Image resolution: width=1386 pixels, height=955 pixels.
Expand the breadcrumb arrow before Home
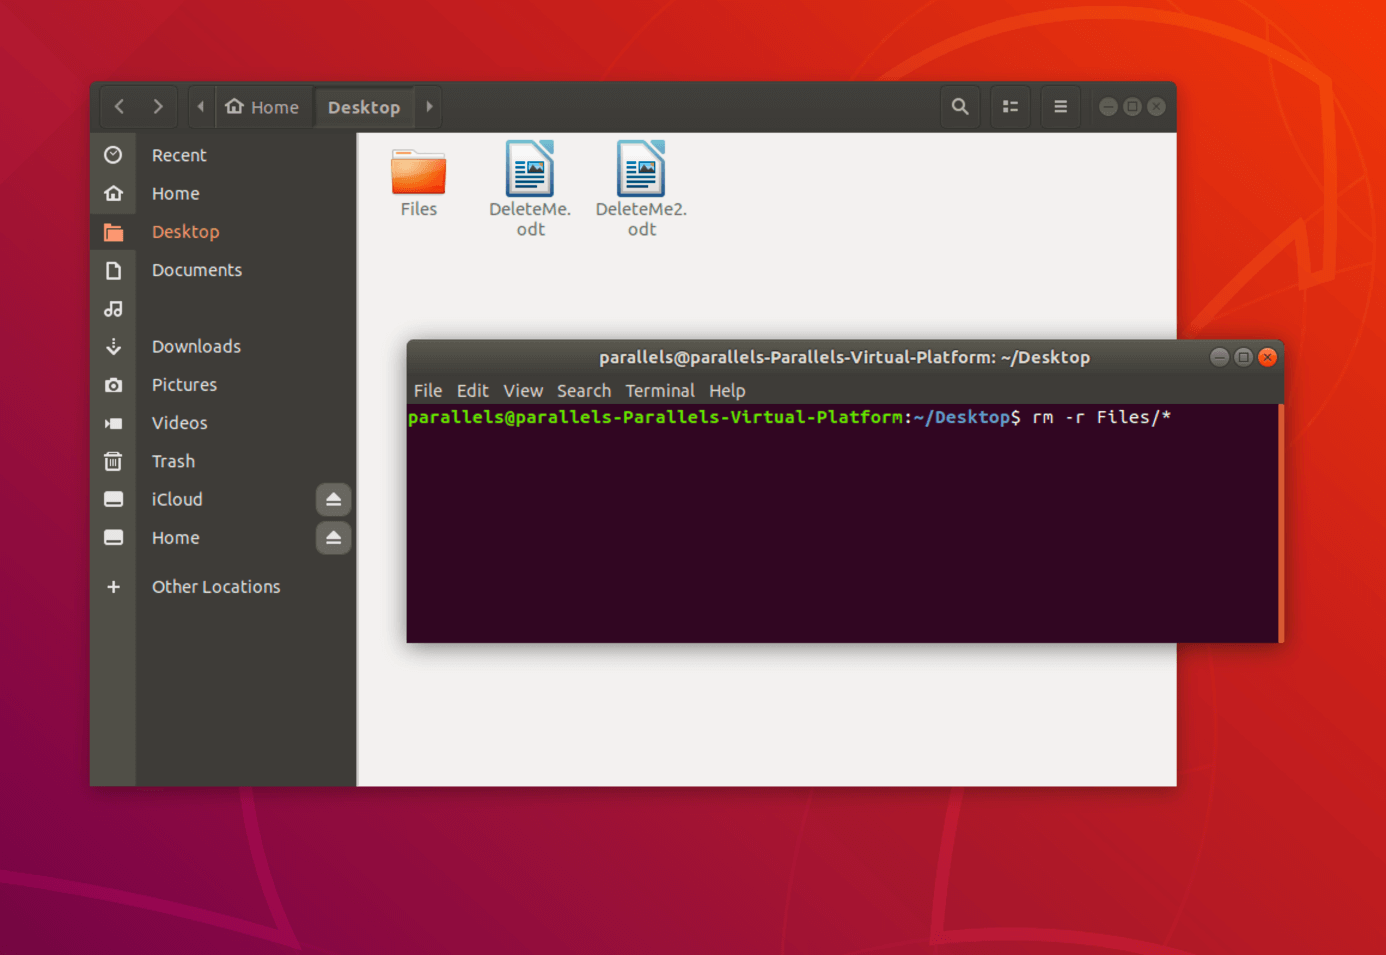click(200, 106)
